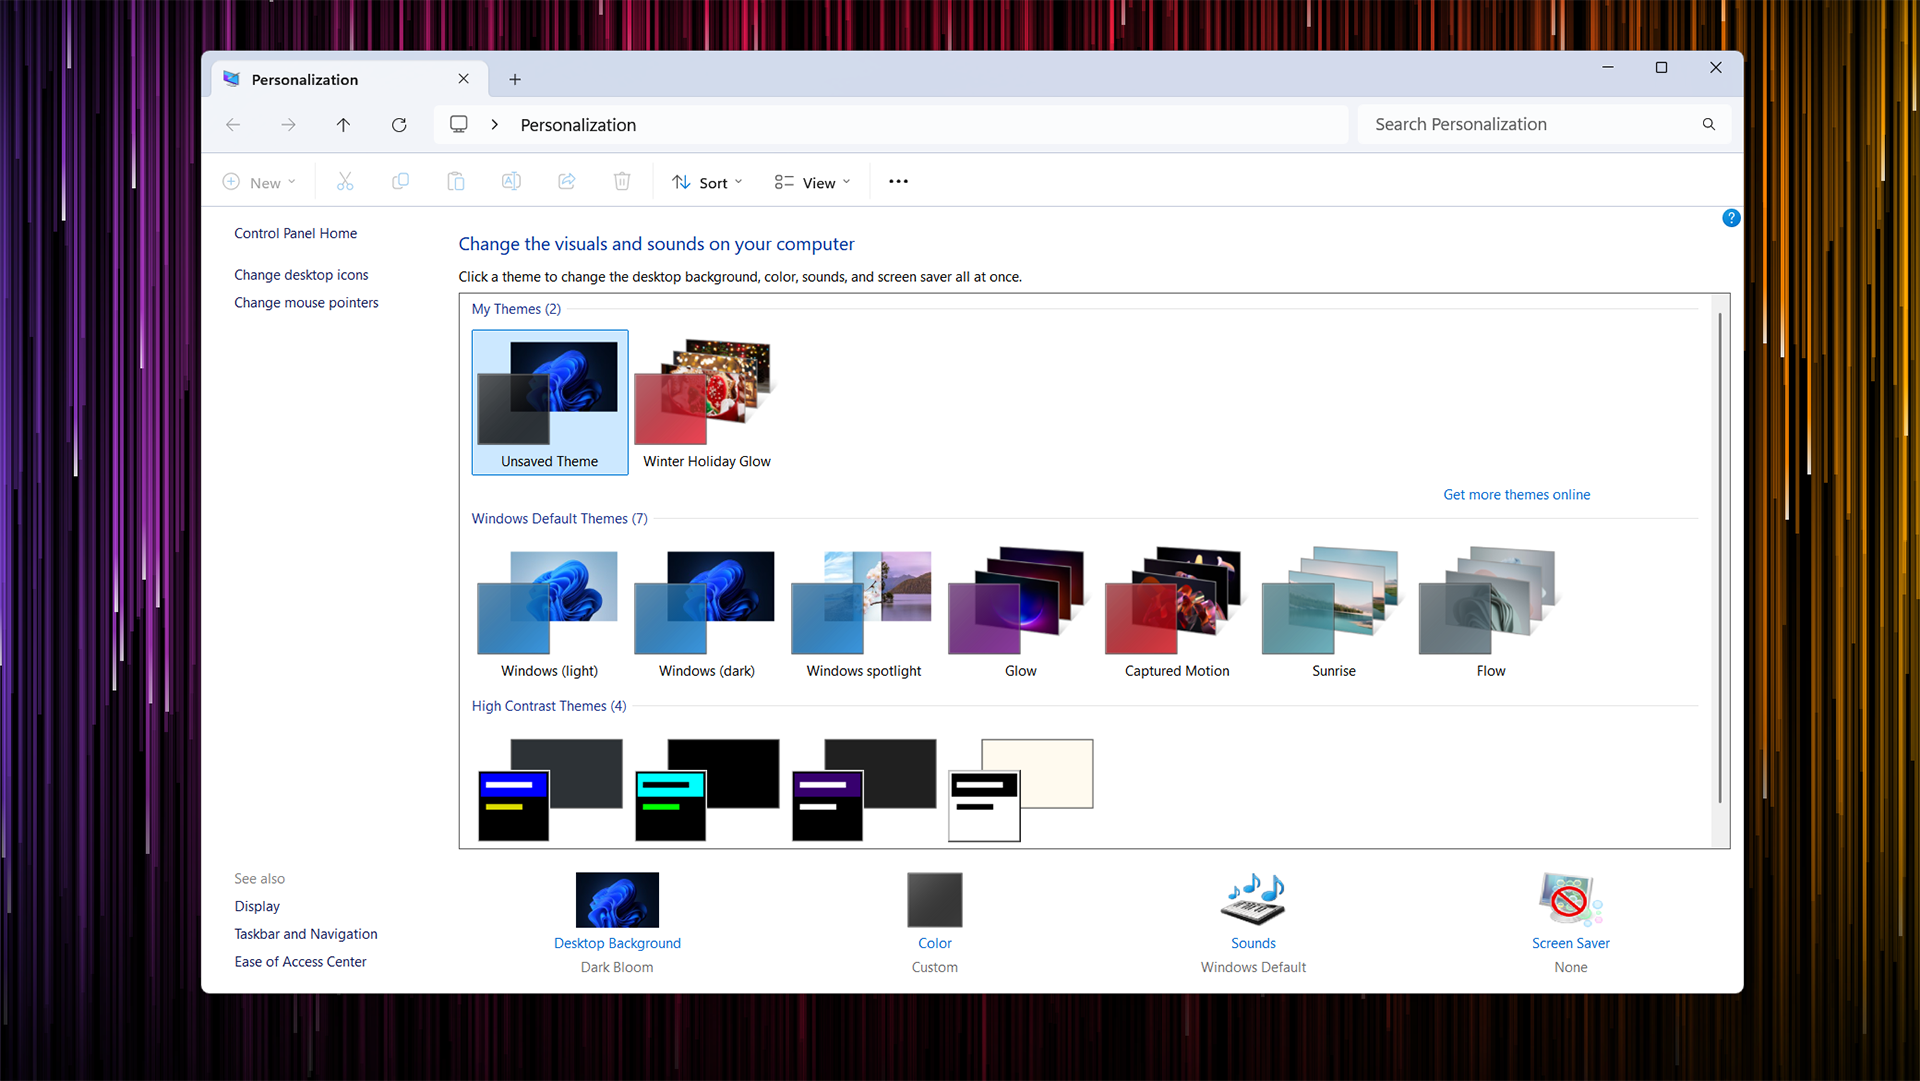Open the Sort dropdown
1920x1081 pixels.
point(707,182)
